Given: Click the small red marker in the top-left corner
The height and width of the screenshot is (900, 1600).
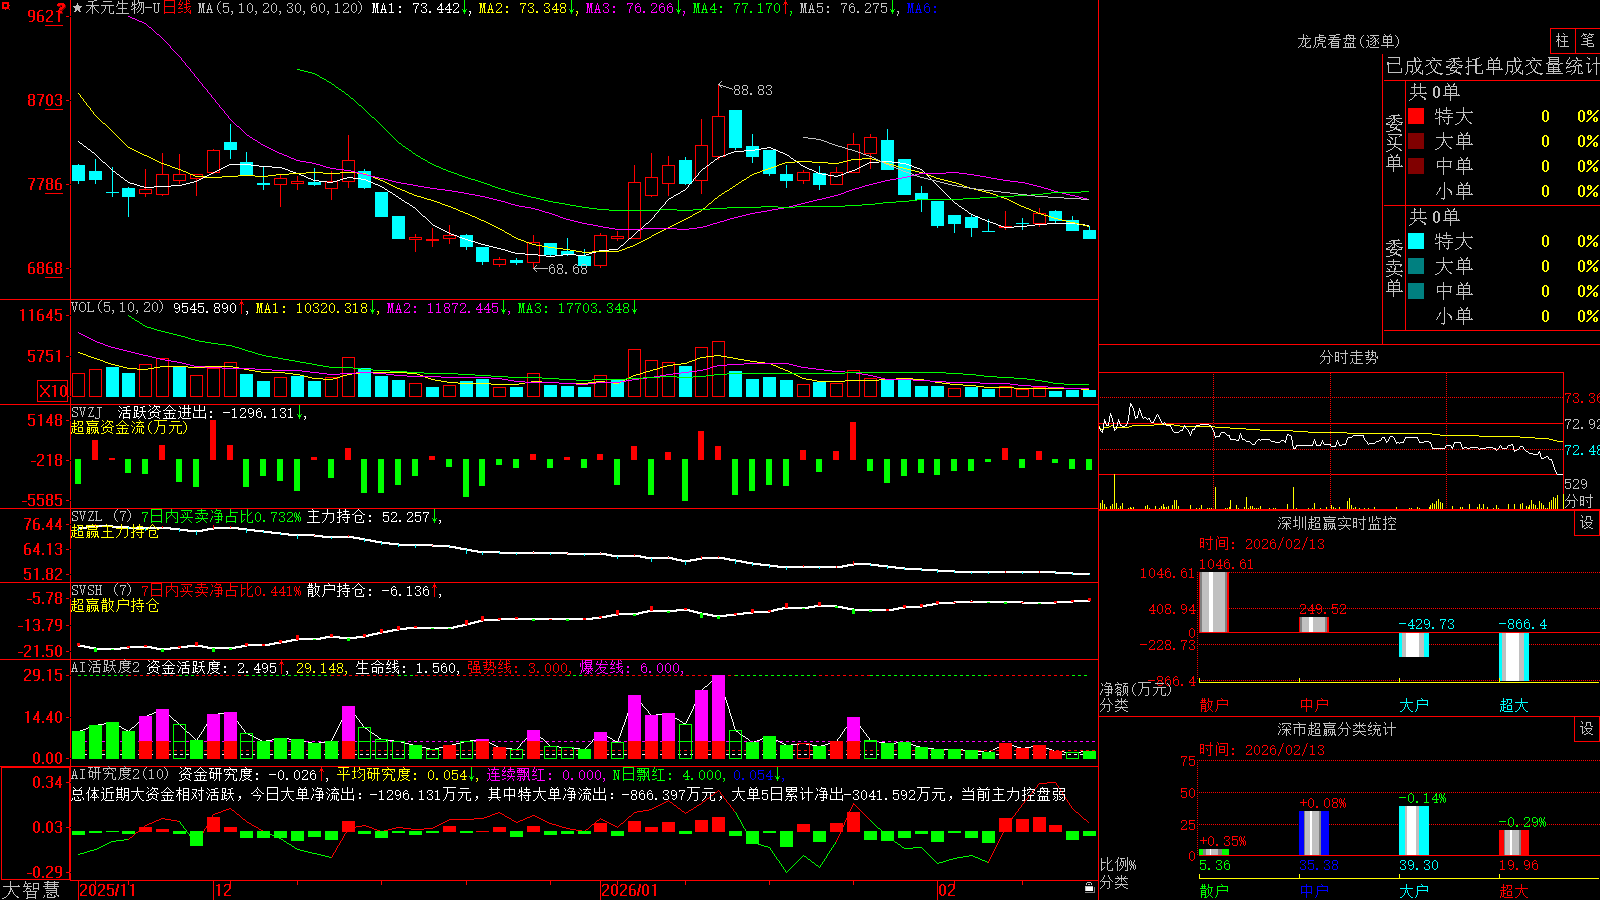Looking at the screenshot, I should pos(4,4).
